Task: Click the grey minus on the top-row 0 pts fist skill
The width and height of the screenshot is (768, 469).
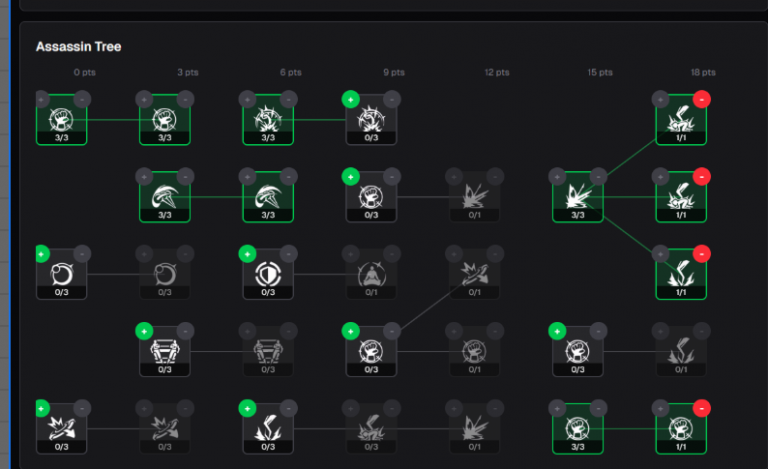Action: click(x=82, y=99)
